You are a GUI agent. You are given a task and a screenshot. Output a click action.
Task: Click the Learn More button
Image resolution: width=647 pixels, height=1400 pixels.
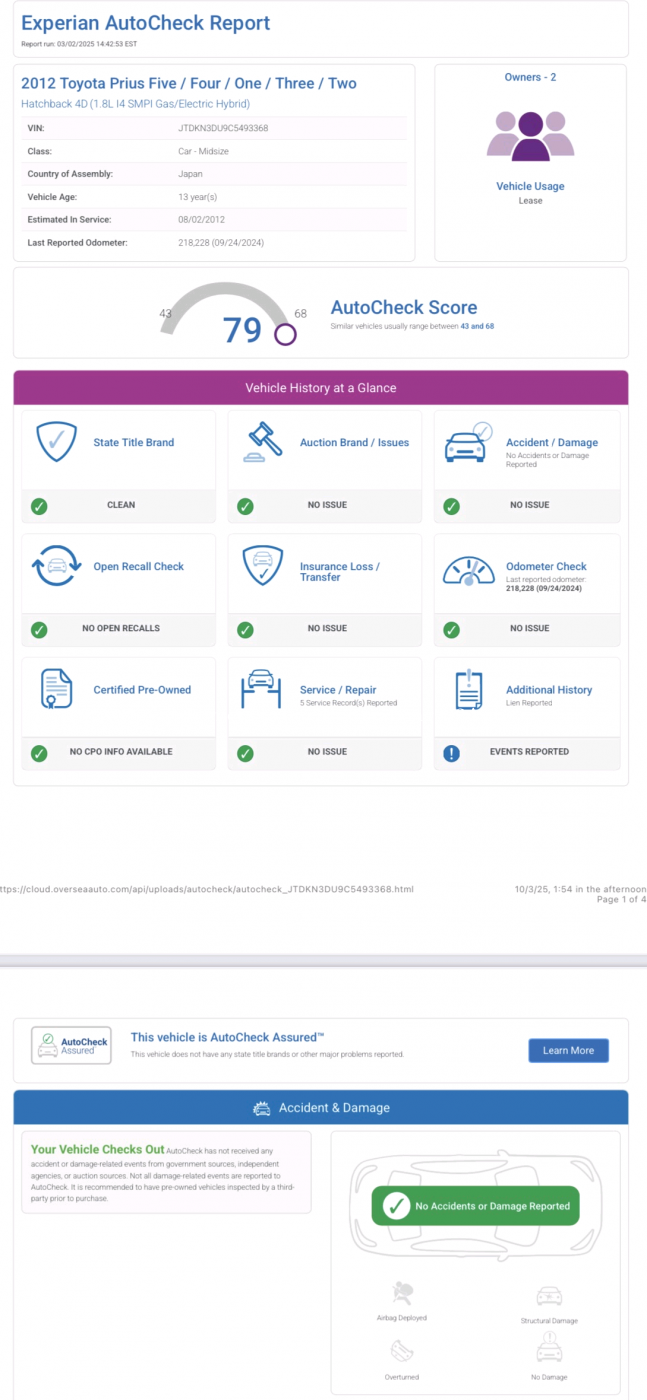(x=568, y=1050)
